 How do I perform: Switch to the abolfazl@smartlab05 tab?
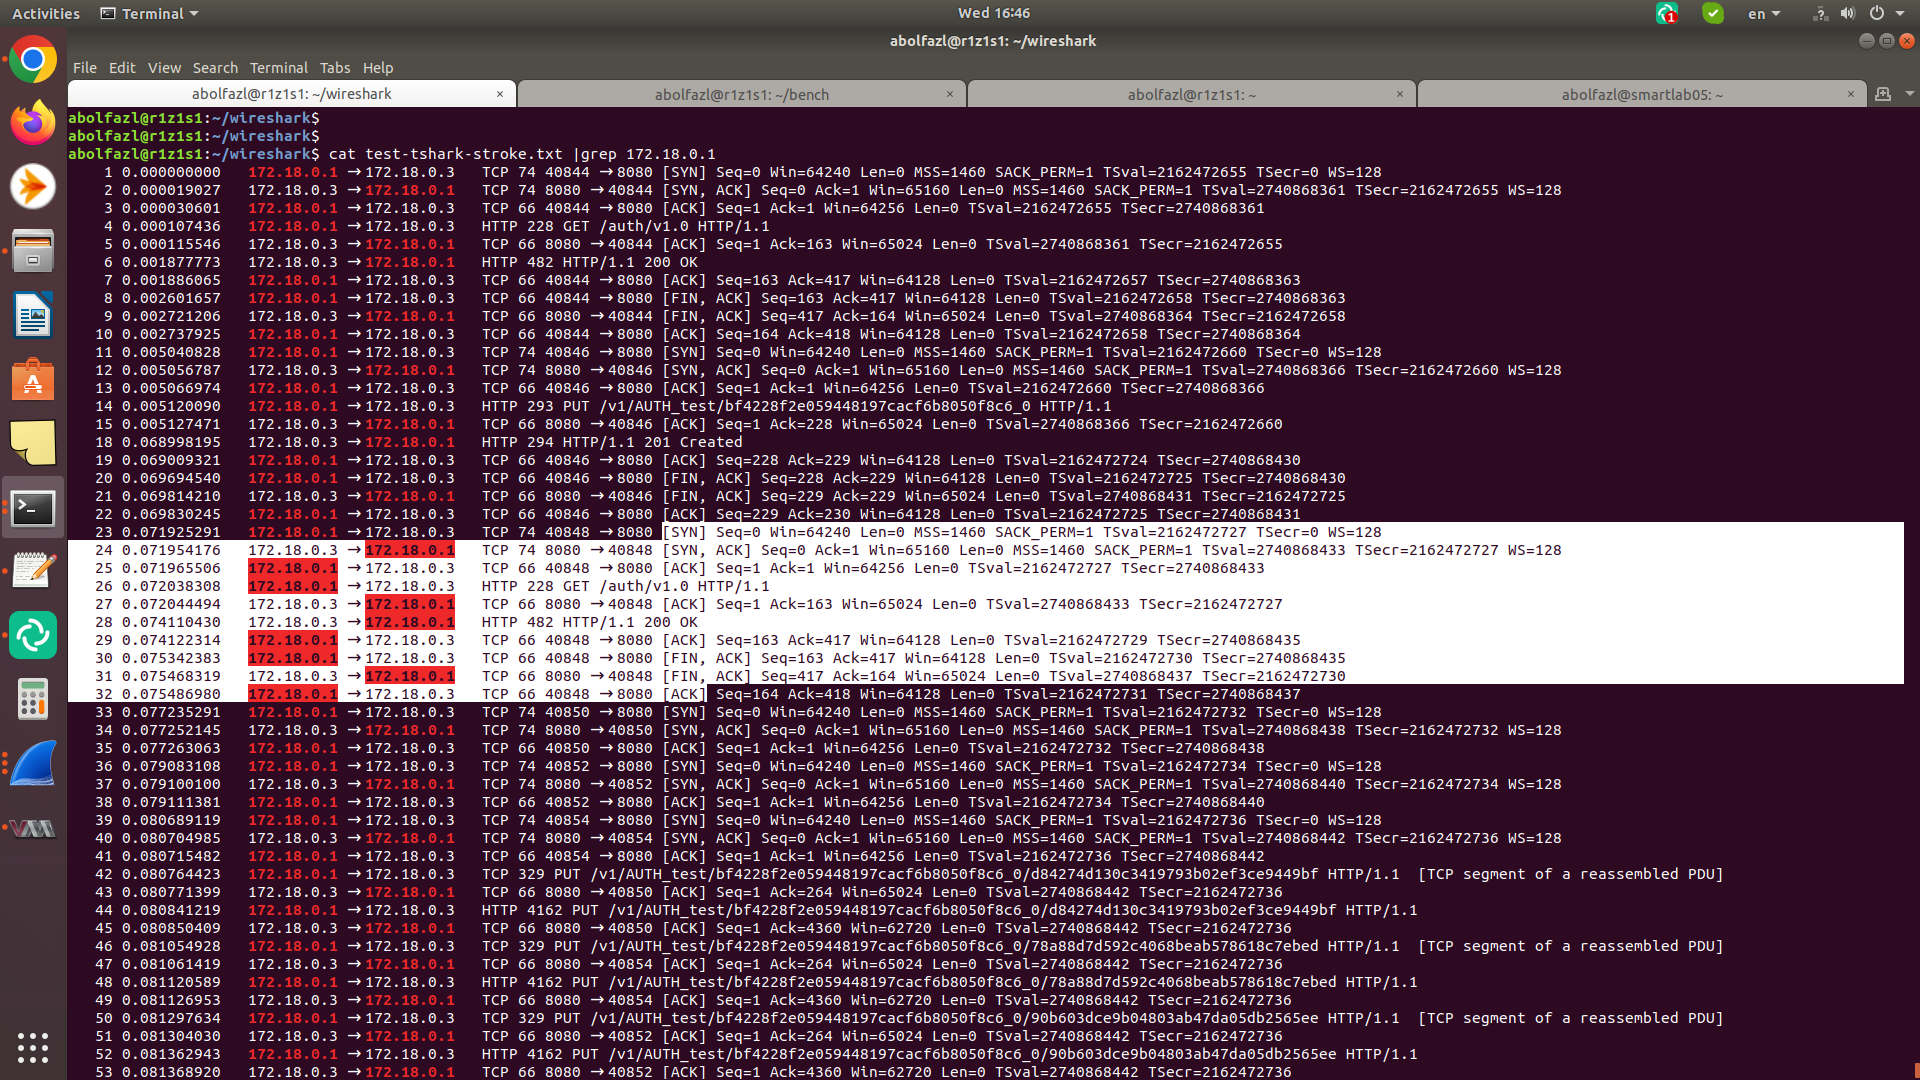[x=1641, y=95]
